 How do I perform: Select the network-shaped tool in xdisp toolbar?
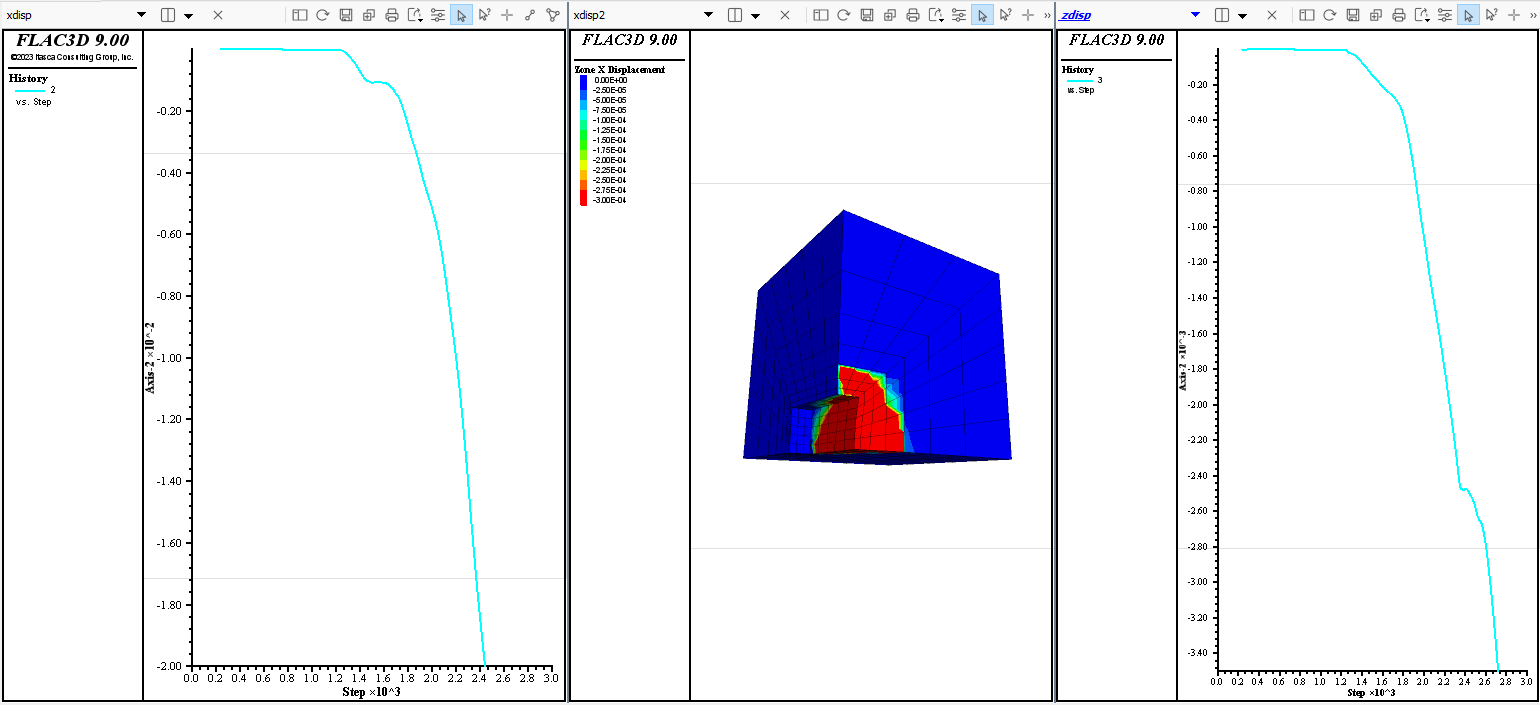coord(553,15)
